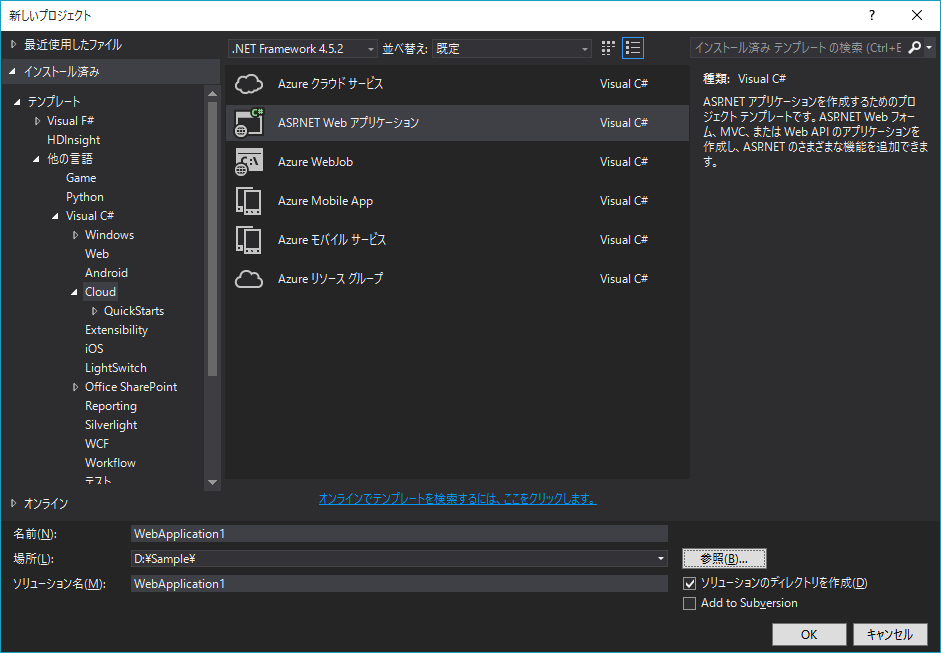Select WCF template category
941x653 pixels.
[x=97, y=444]
